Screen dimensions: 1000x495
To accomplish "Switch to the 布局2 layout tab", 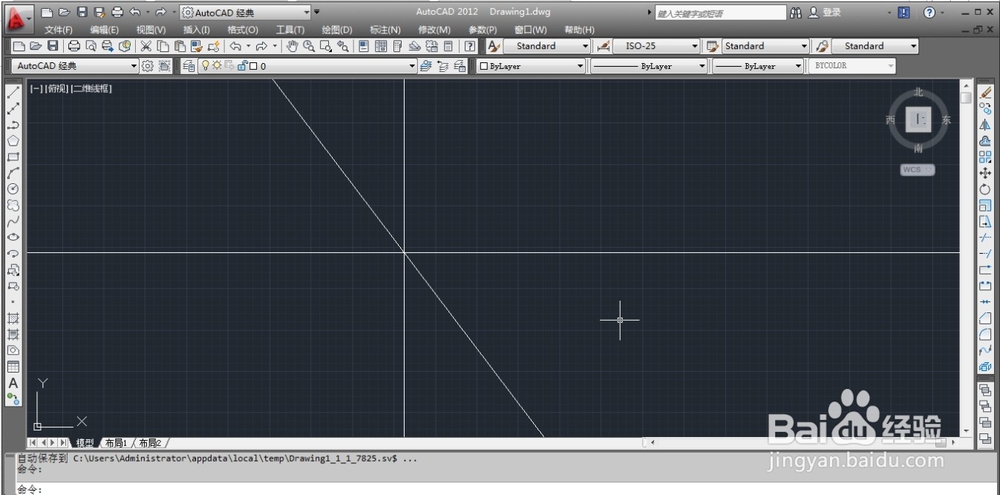I will (x=150, y=443).
